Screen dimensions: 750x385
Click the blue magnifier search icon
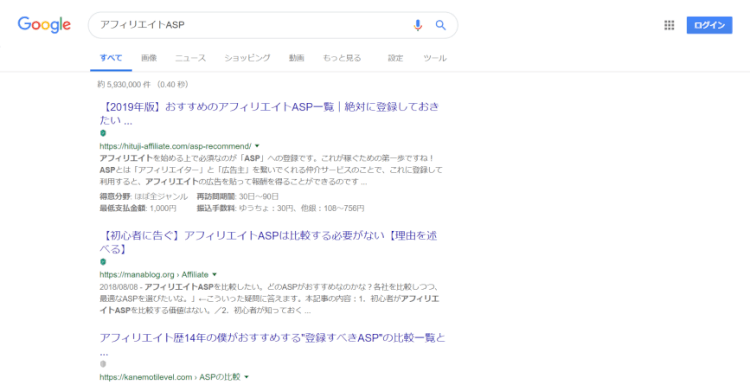point(441,25)
